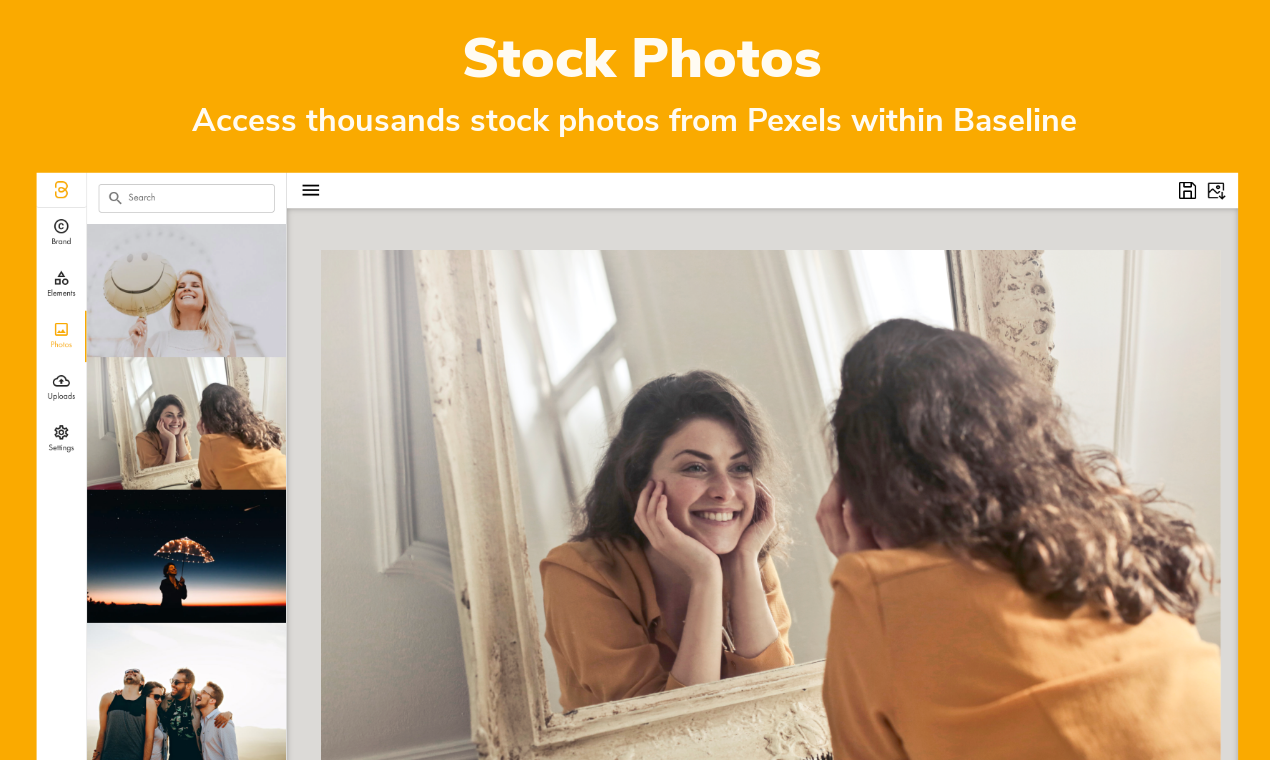Select the lit umbrella night photo
The width and height of the screenshot is (1270, 760).
click(x=186, y=556)
